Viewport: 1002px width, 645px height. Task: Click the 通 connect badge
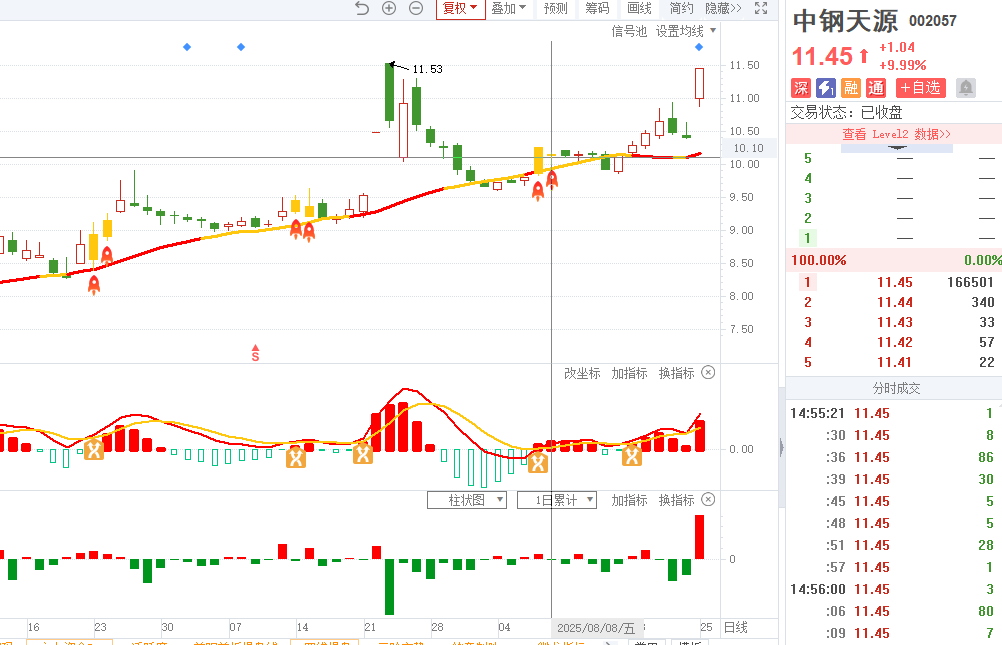tap(875, 88)
